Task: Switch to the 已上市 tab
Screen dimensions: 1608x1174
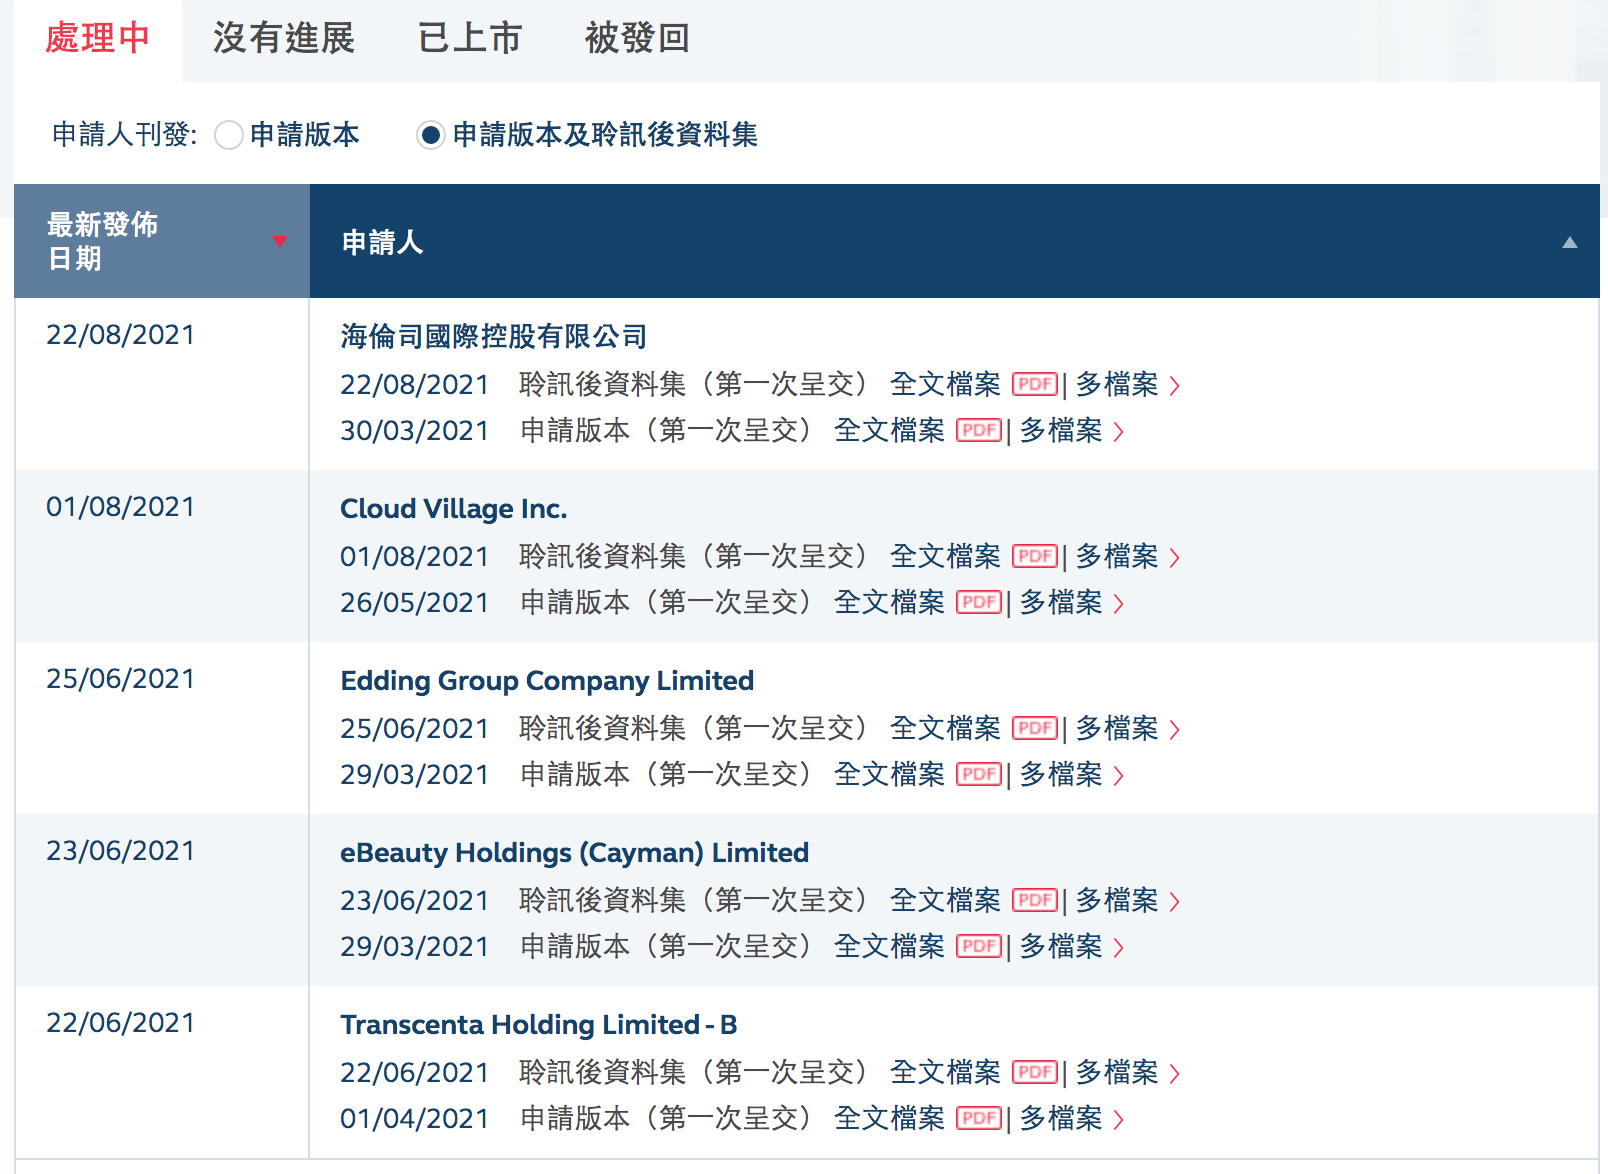Action: pos(470,39)
